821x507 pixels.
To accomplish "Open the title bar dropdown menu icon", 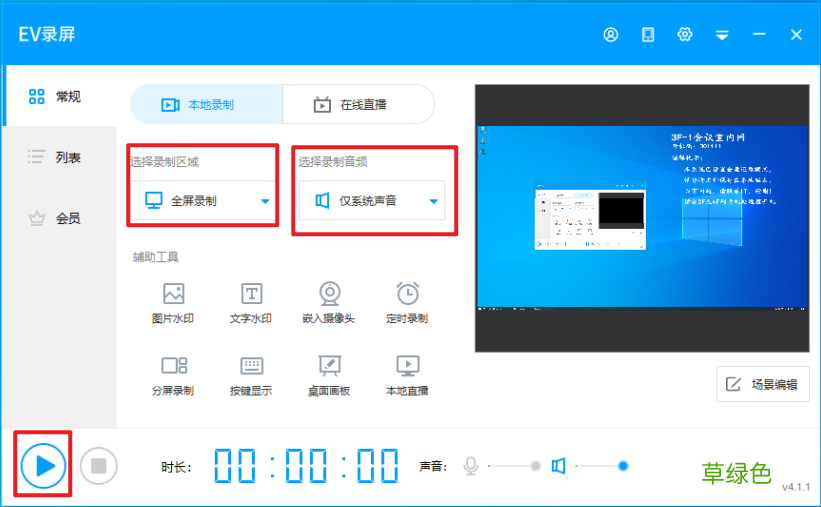I will 722,35.
